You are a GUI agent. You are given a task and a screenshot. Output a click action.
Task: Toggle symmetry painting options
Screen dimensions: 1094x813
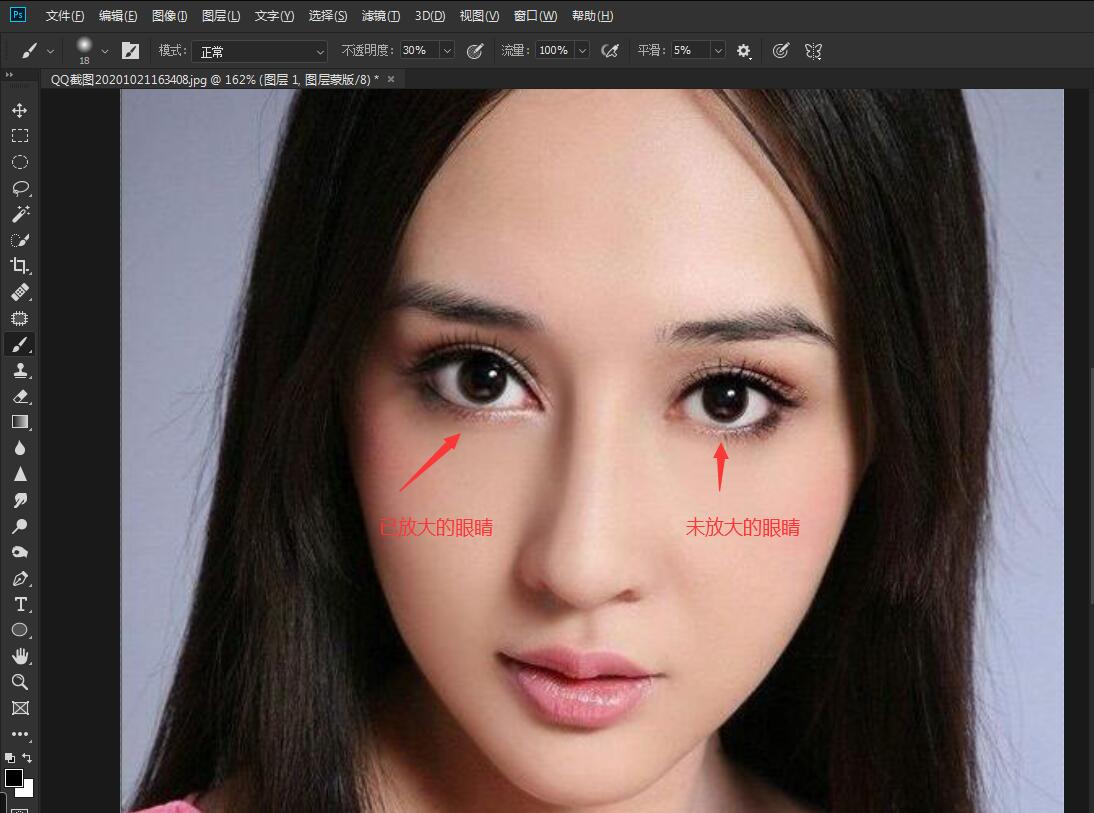tap(813, 50)
